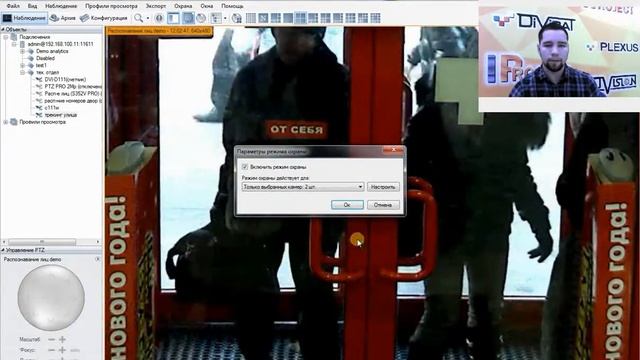
Task: Select трекинг улица camera in tree
Action: pos(60,115)
